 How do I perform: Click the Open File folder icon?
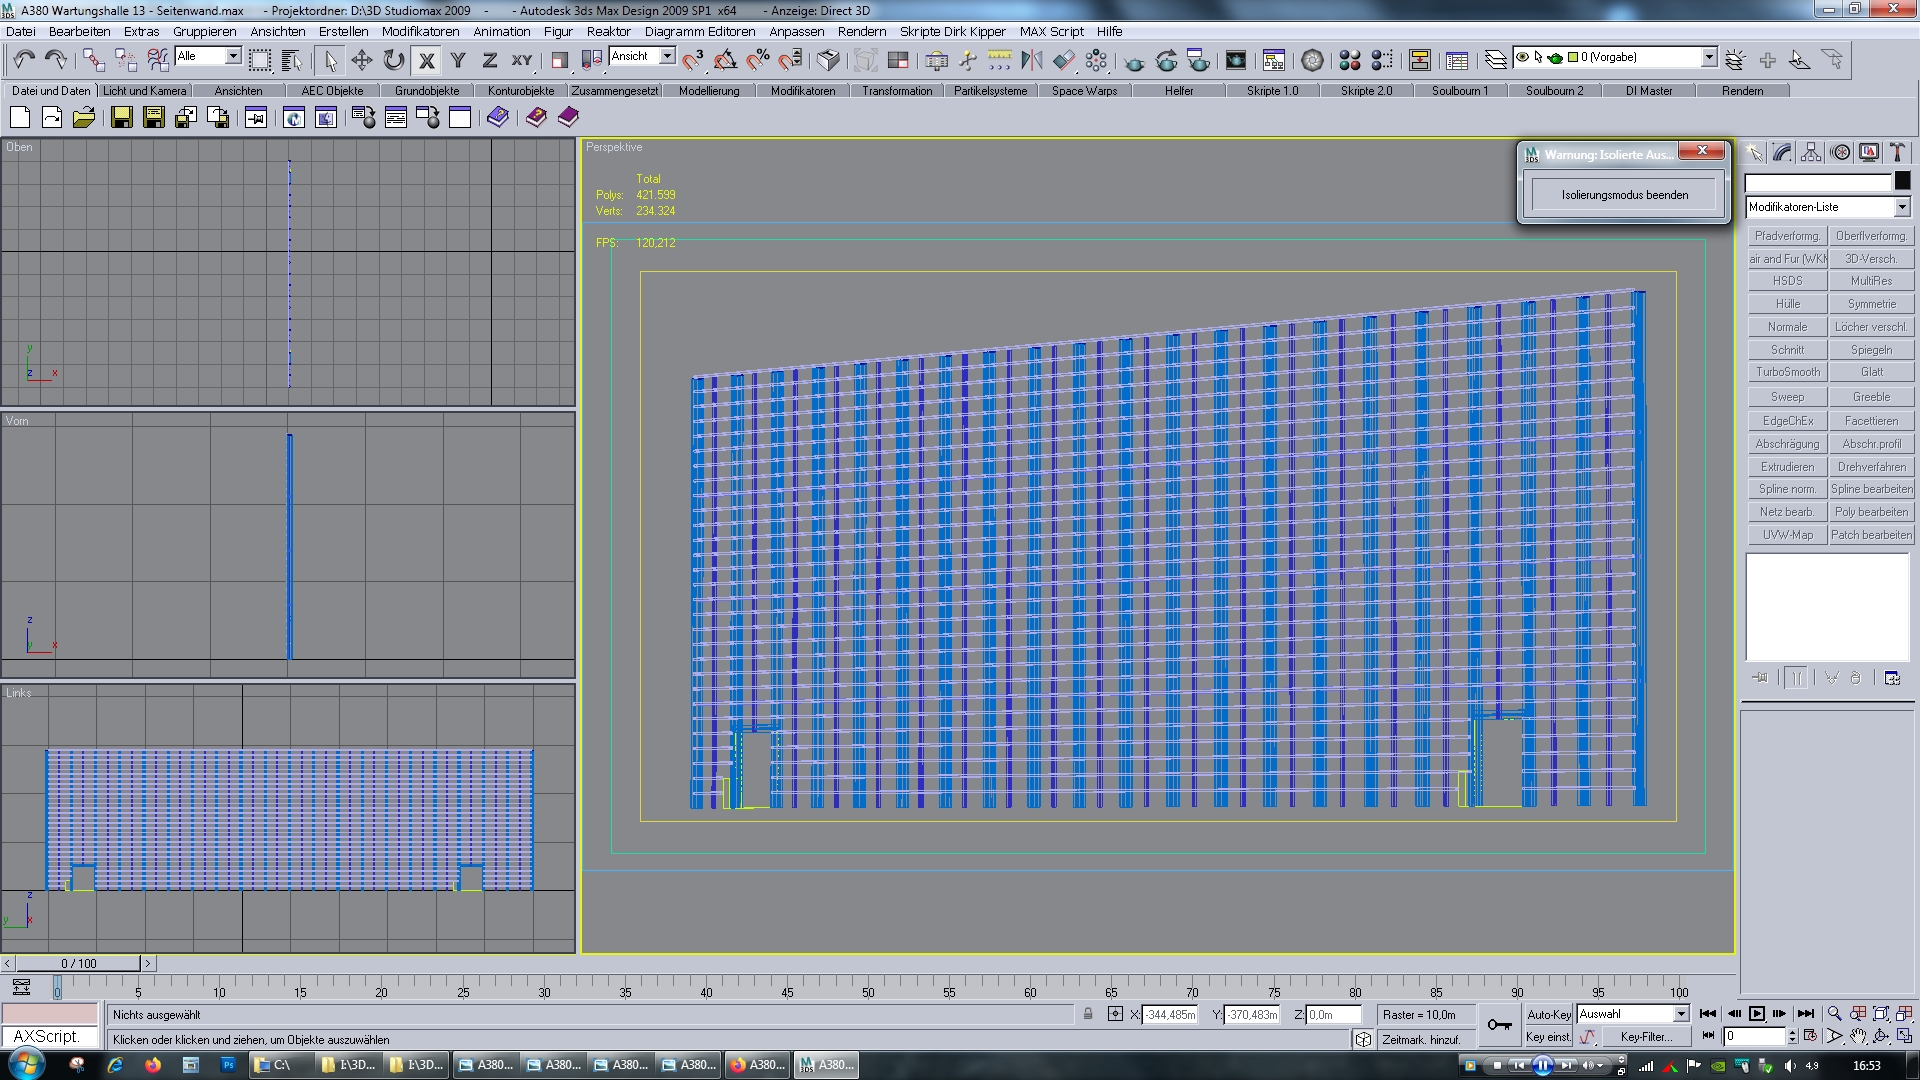coord(84,118)
